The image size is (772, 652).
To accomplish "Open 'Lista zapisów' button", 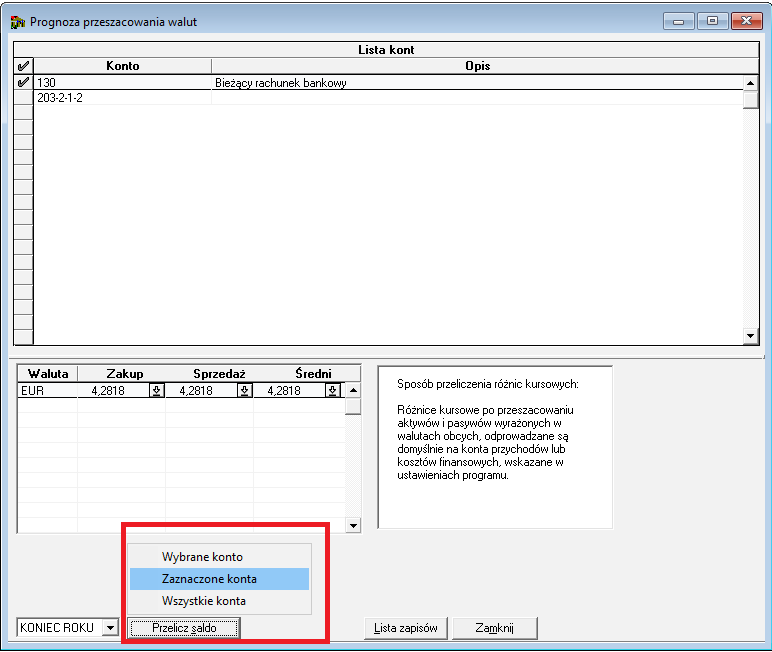I will 406,628.
